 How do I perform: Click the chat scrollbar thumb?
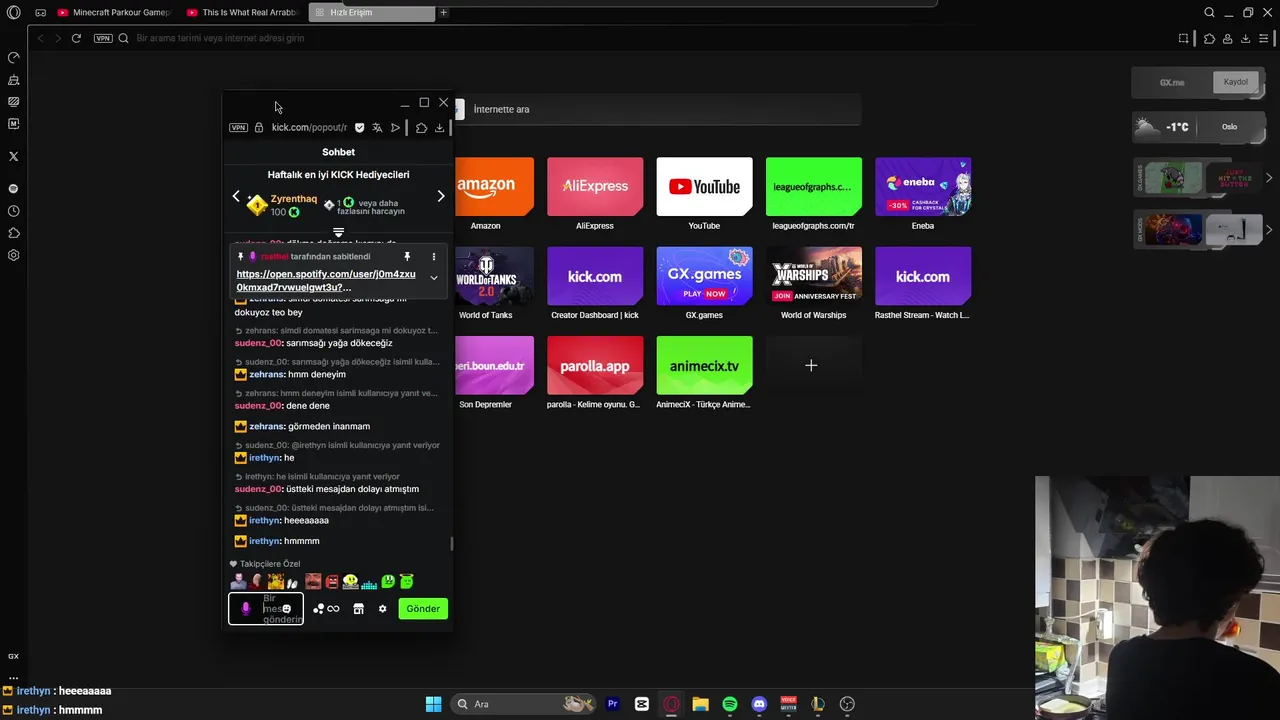pyautogui.click(x=452, y=544)
